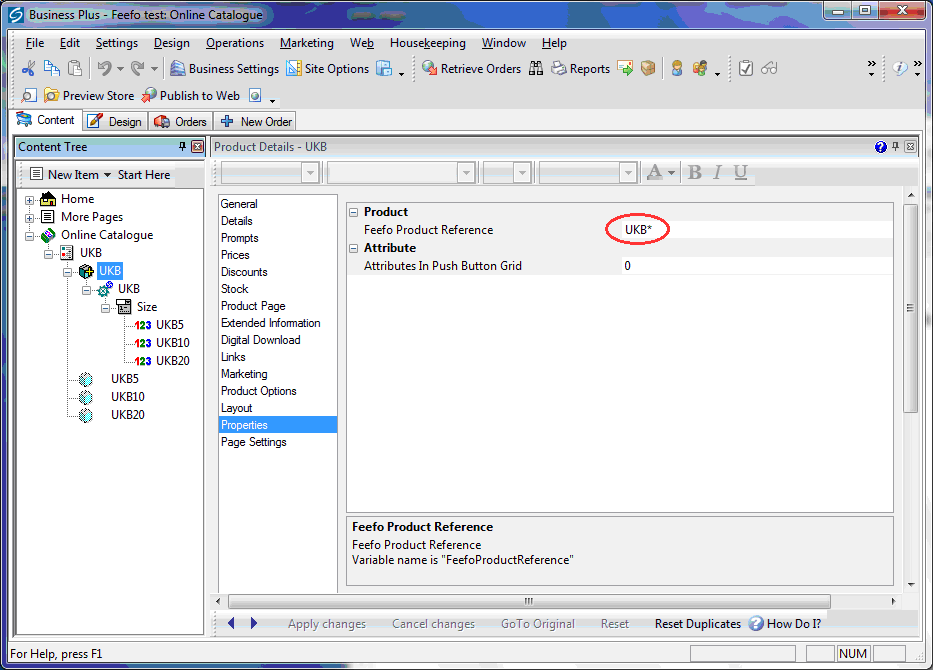Image resolution: width=933 pixels, height=670 pixels.
Task: Open Business Settings from the toolbar
Action: (x=224, y=69)
